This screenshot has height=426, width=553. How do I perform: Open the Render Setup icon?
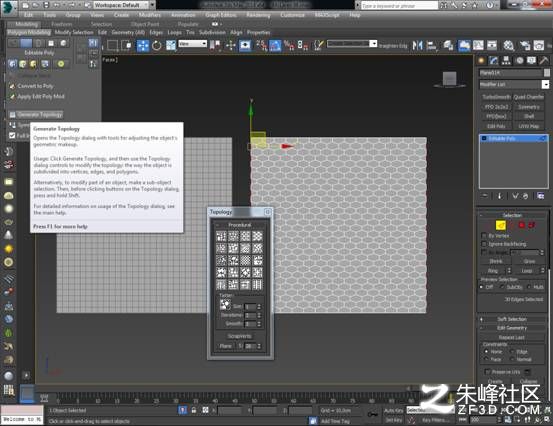(x=525, y=45)
